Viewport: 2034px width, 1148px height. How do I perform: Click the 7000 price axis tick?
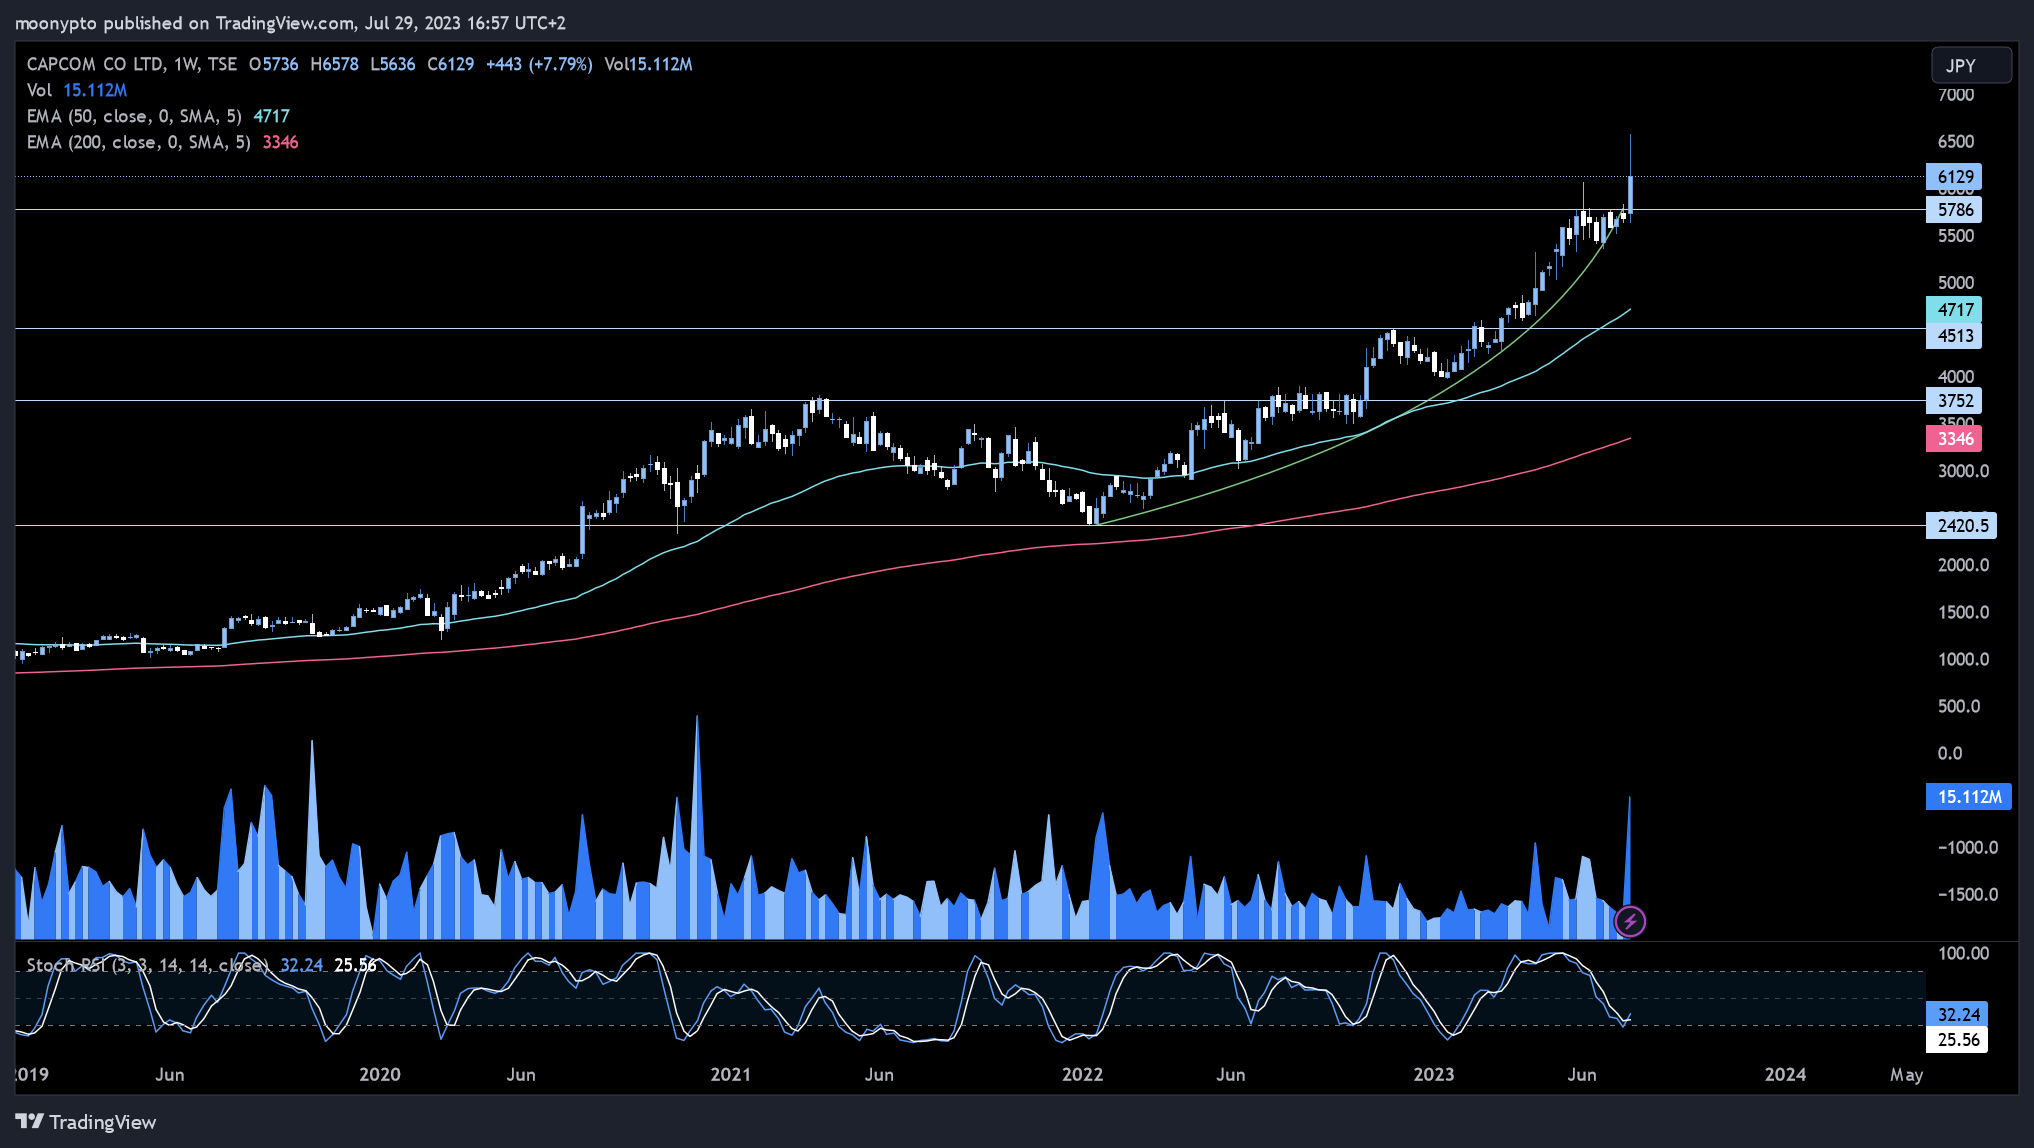[x=1956, y=95]
